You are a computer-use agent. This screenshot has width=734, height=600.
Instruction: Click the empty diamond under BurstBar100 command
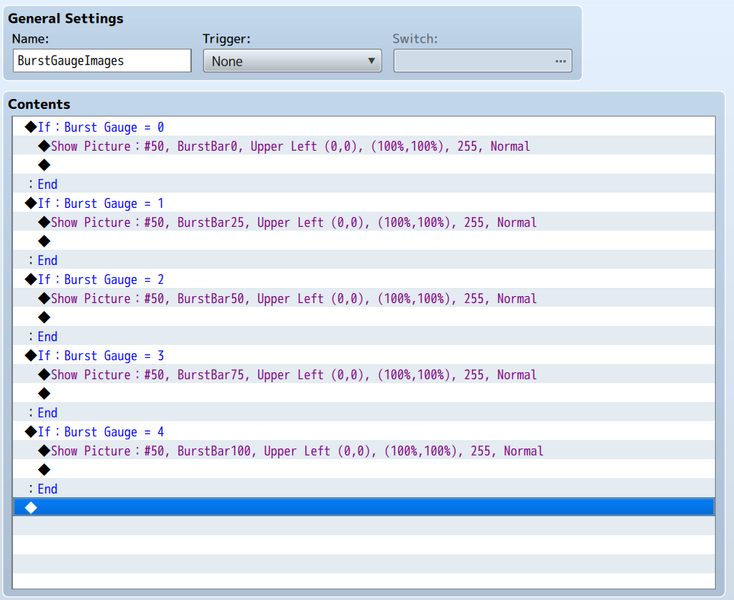click(44, 470)
